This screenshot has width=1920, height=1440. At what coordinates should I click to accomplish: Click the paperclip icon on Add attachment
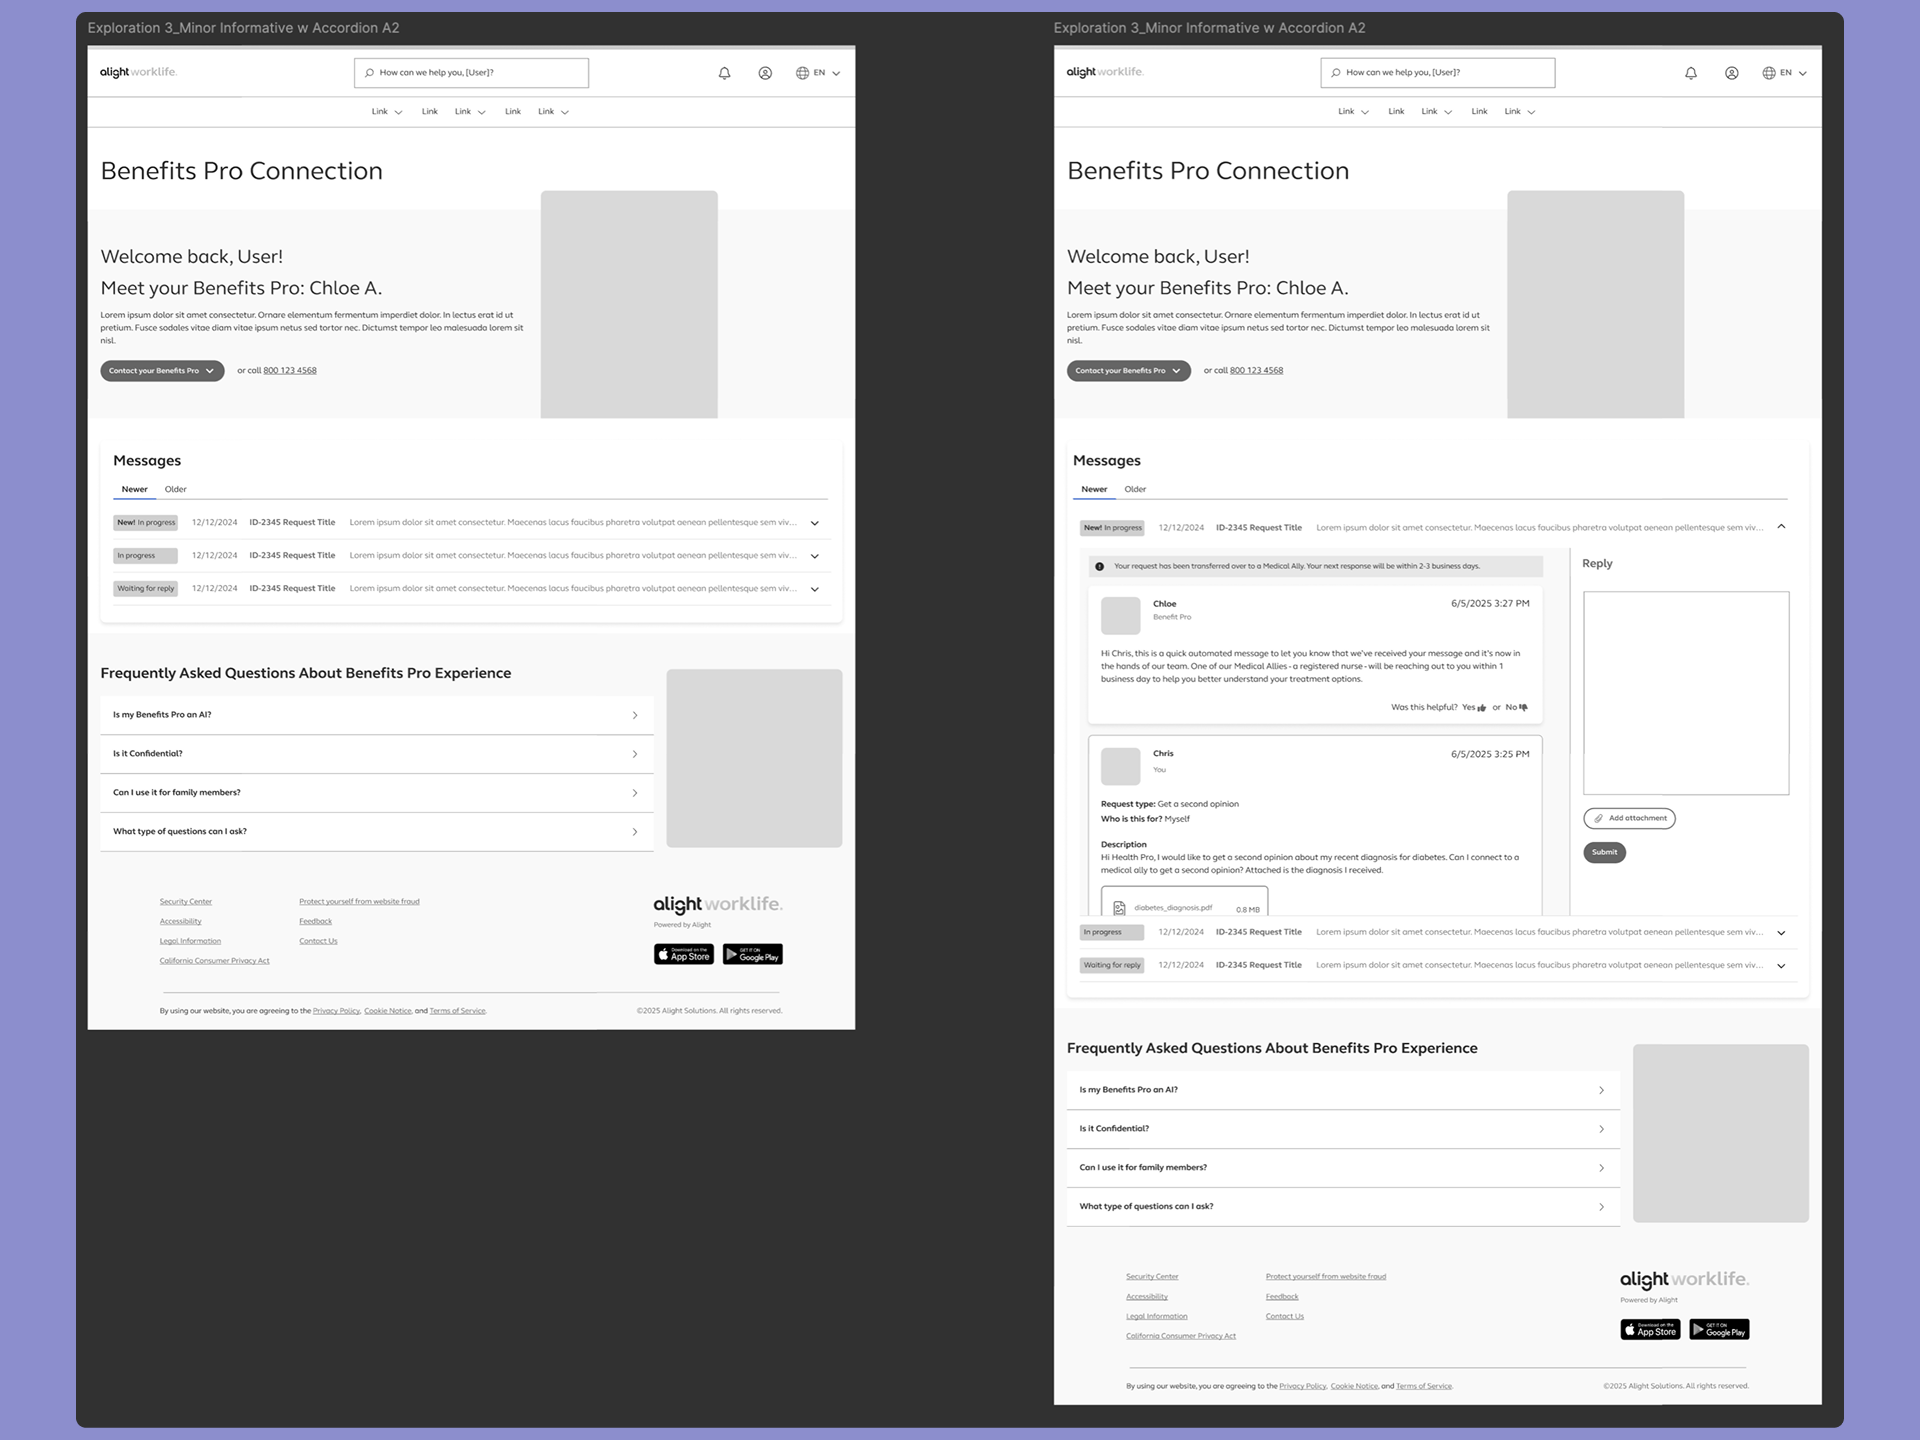tap(1600, 818)
